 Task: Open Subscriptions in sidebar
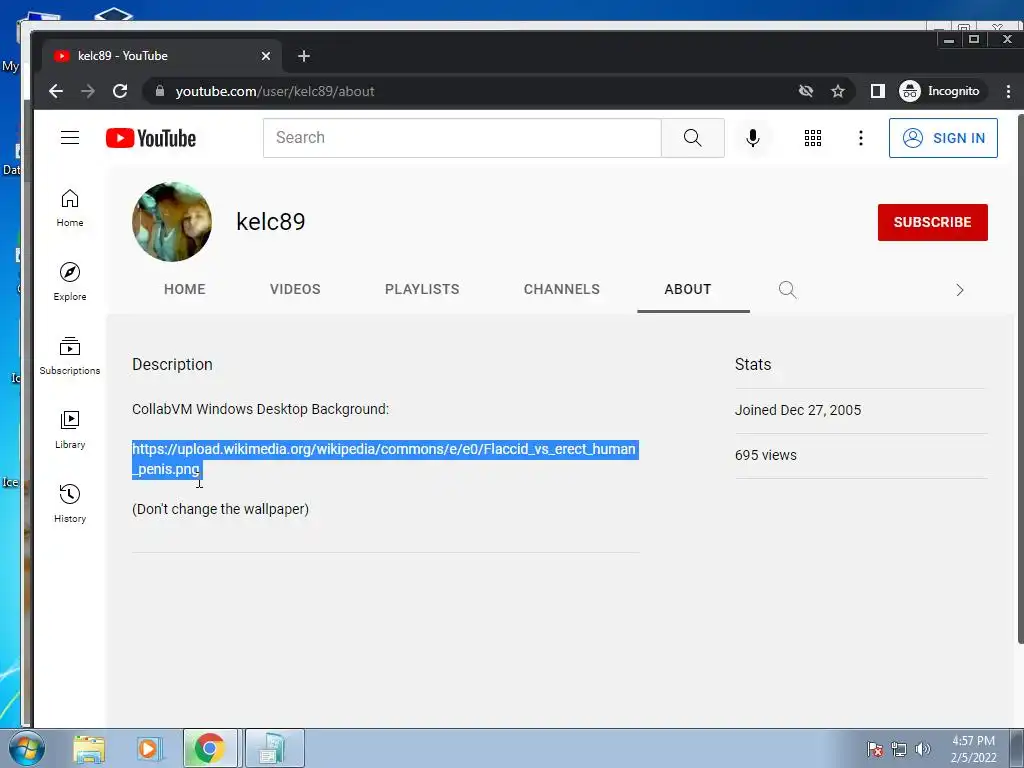70,356
